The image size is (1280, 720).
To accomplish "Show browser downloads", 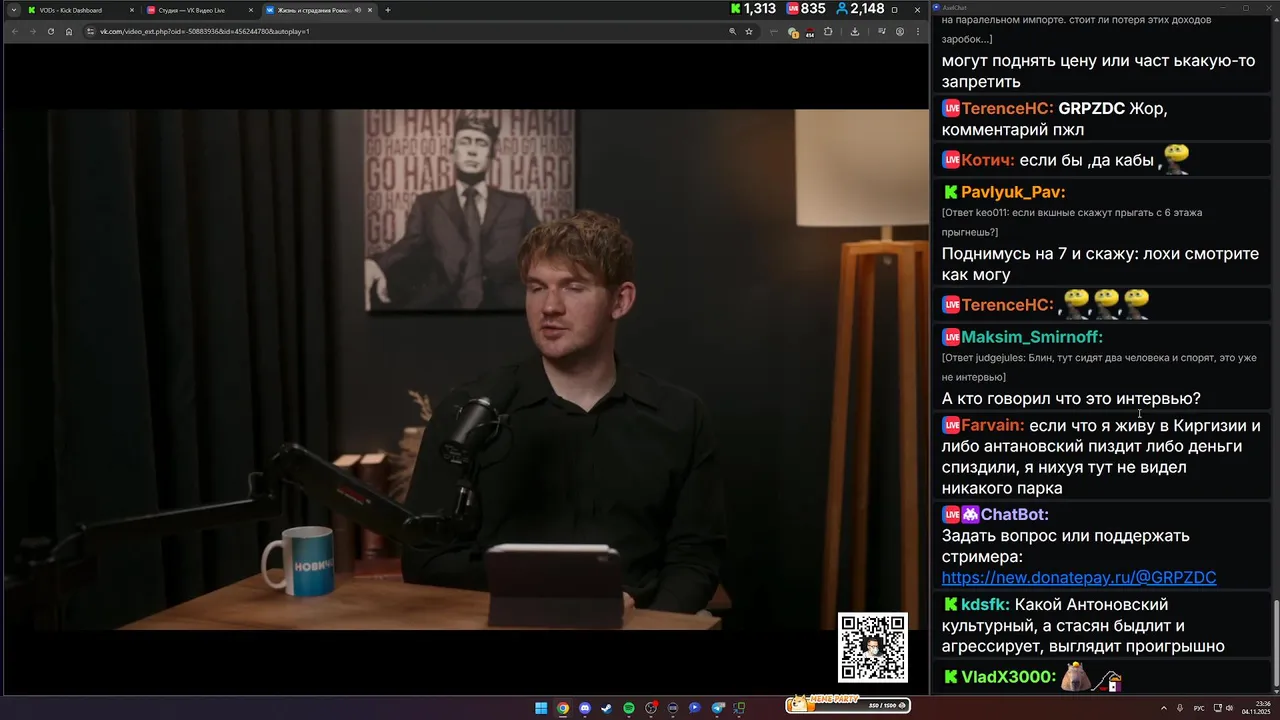I will point(855,31).
